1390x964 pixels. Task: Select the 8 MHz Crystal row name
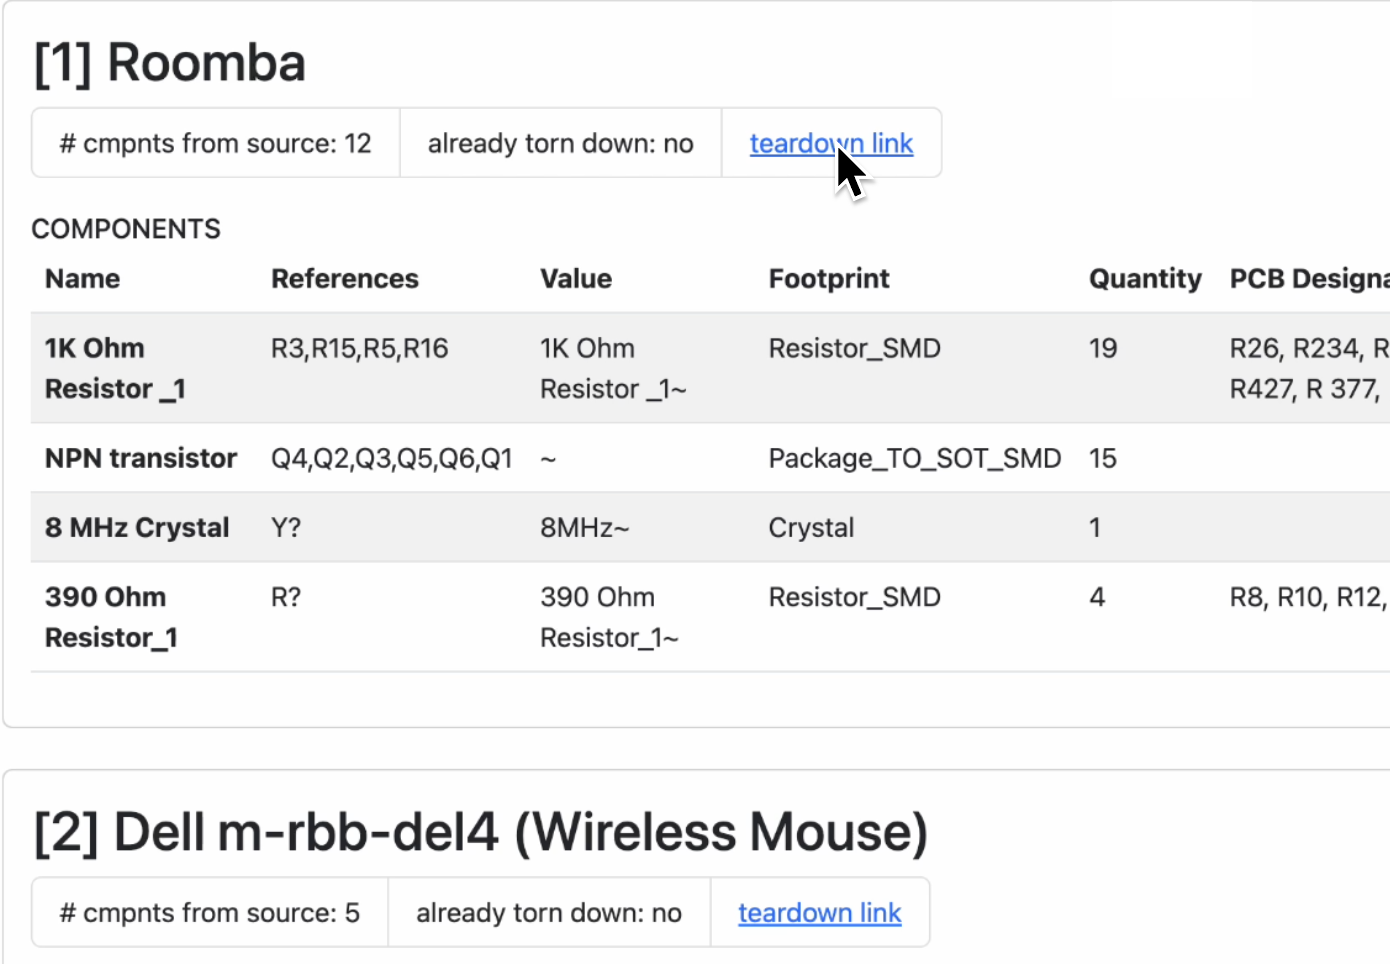point(137,528)
